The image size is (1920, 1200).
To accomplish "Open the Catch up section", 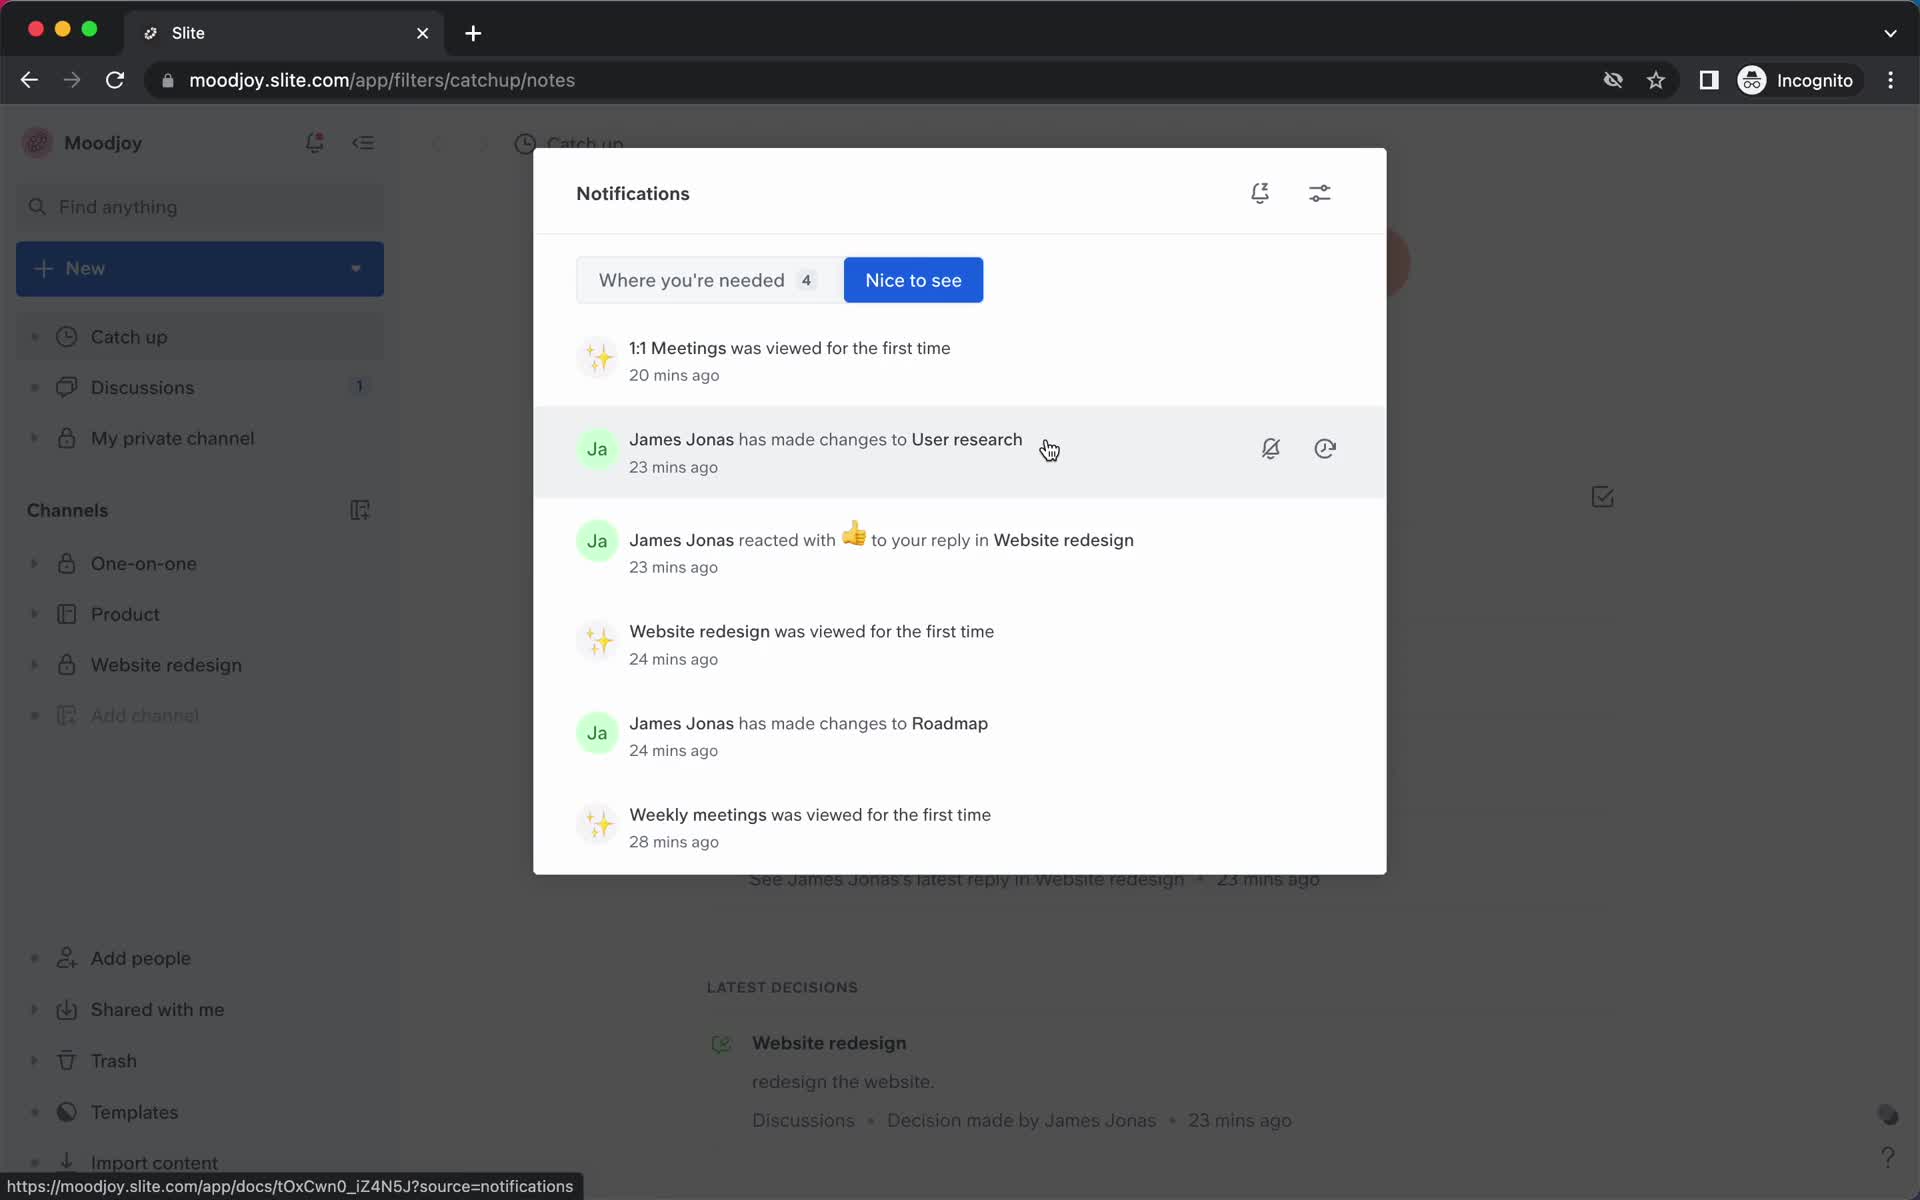I will point(129,336).
